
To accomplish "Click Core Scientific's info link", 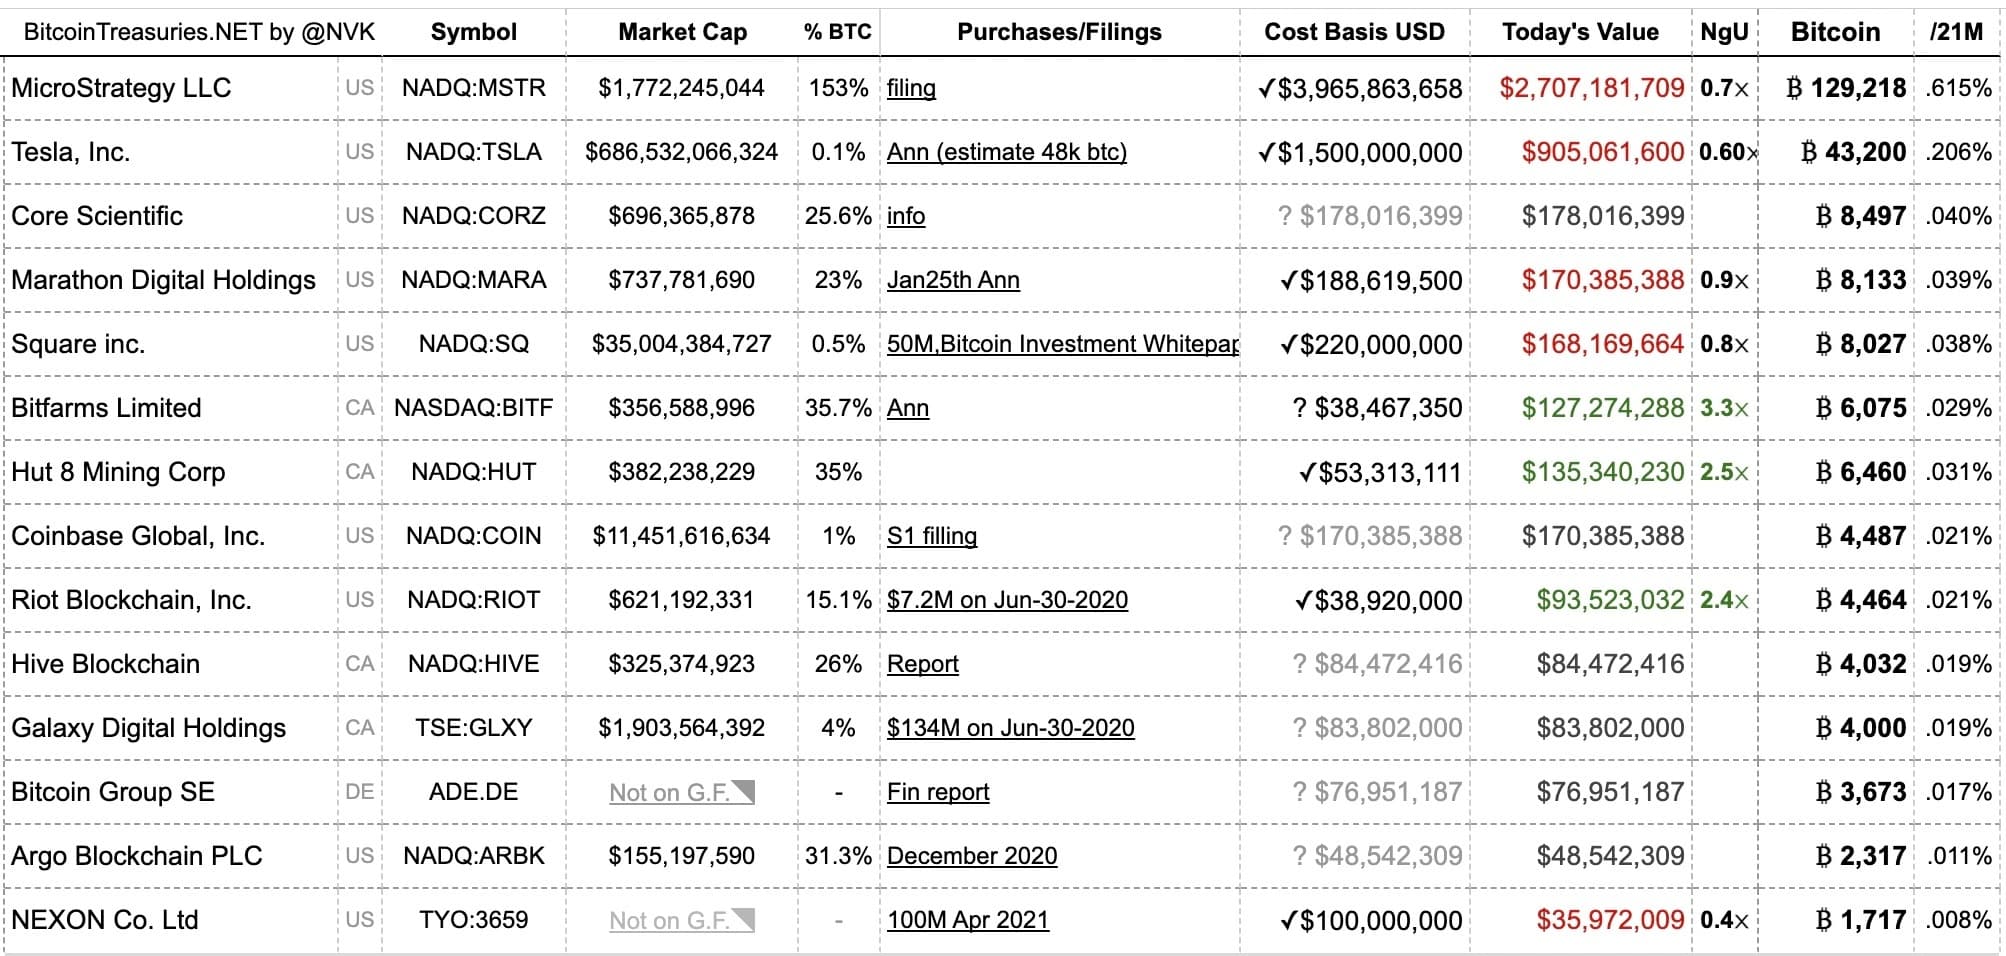I will pyautogui.click(x=905, y=216).
